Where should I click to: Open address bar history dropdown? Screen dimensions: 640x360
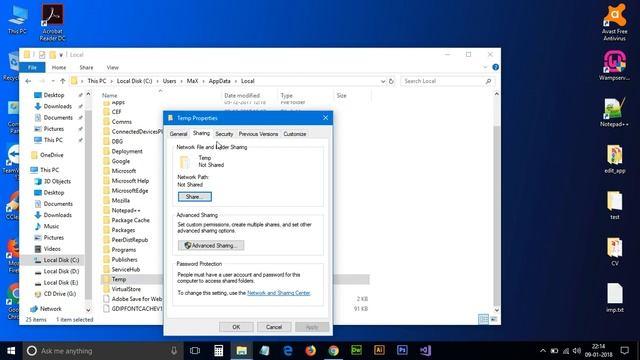click(x=383, y=81)
